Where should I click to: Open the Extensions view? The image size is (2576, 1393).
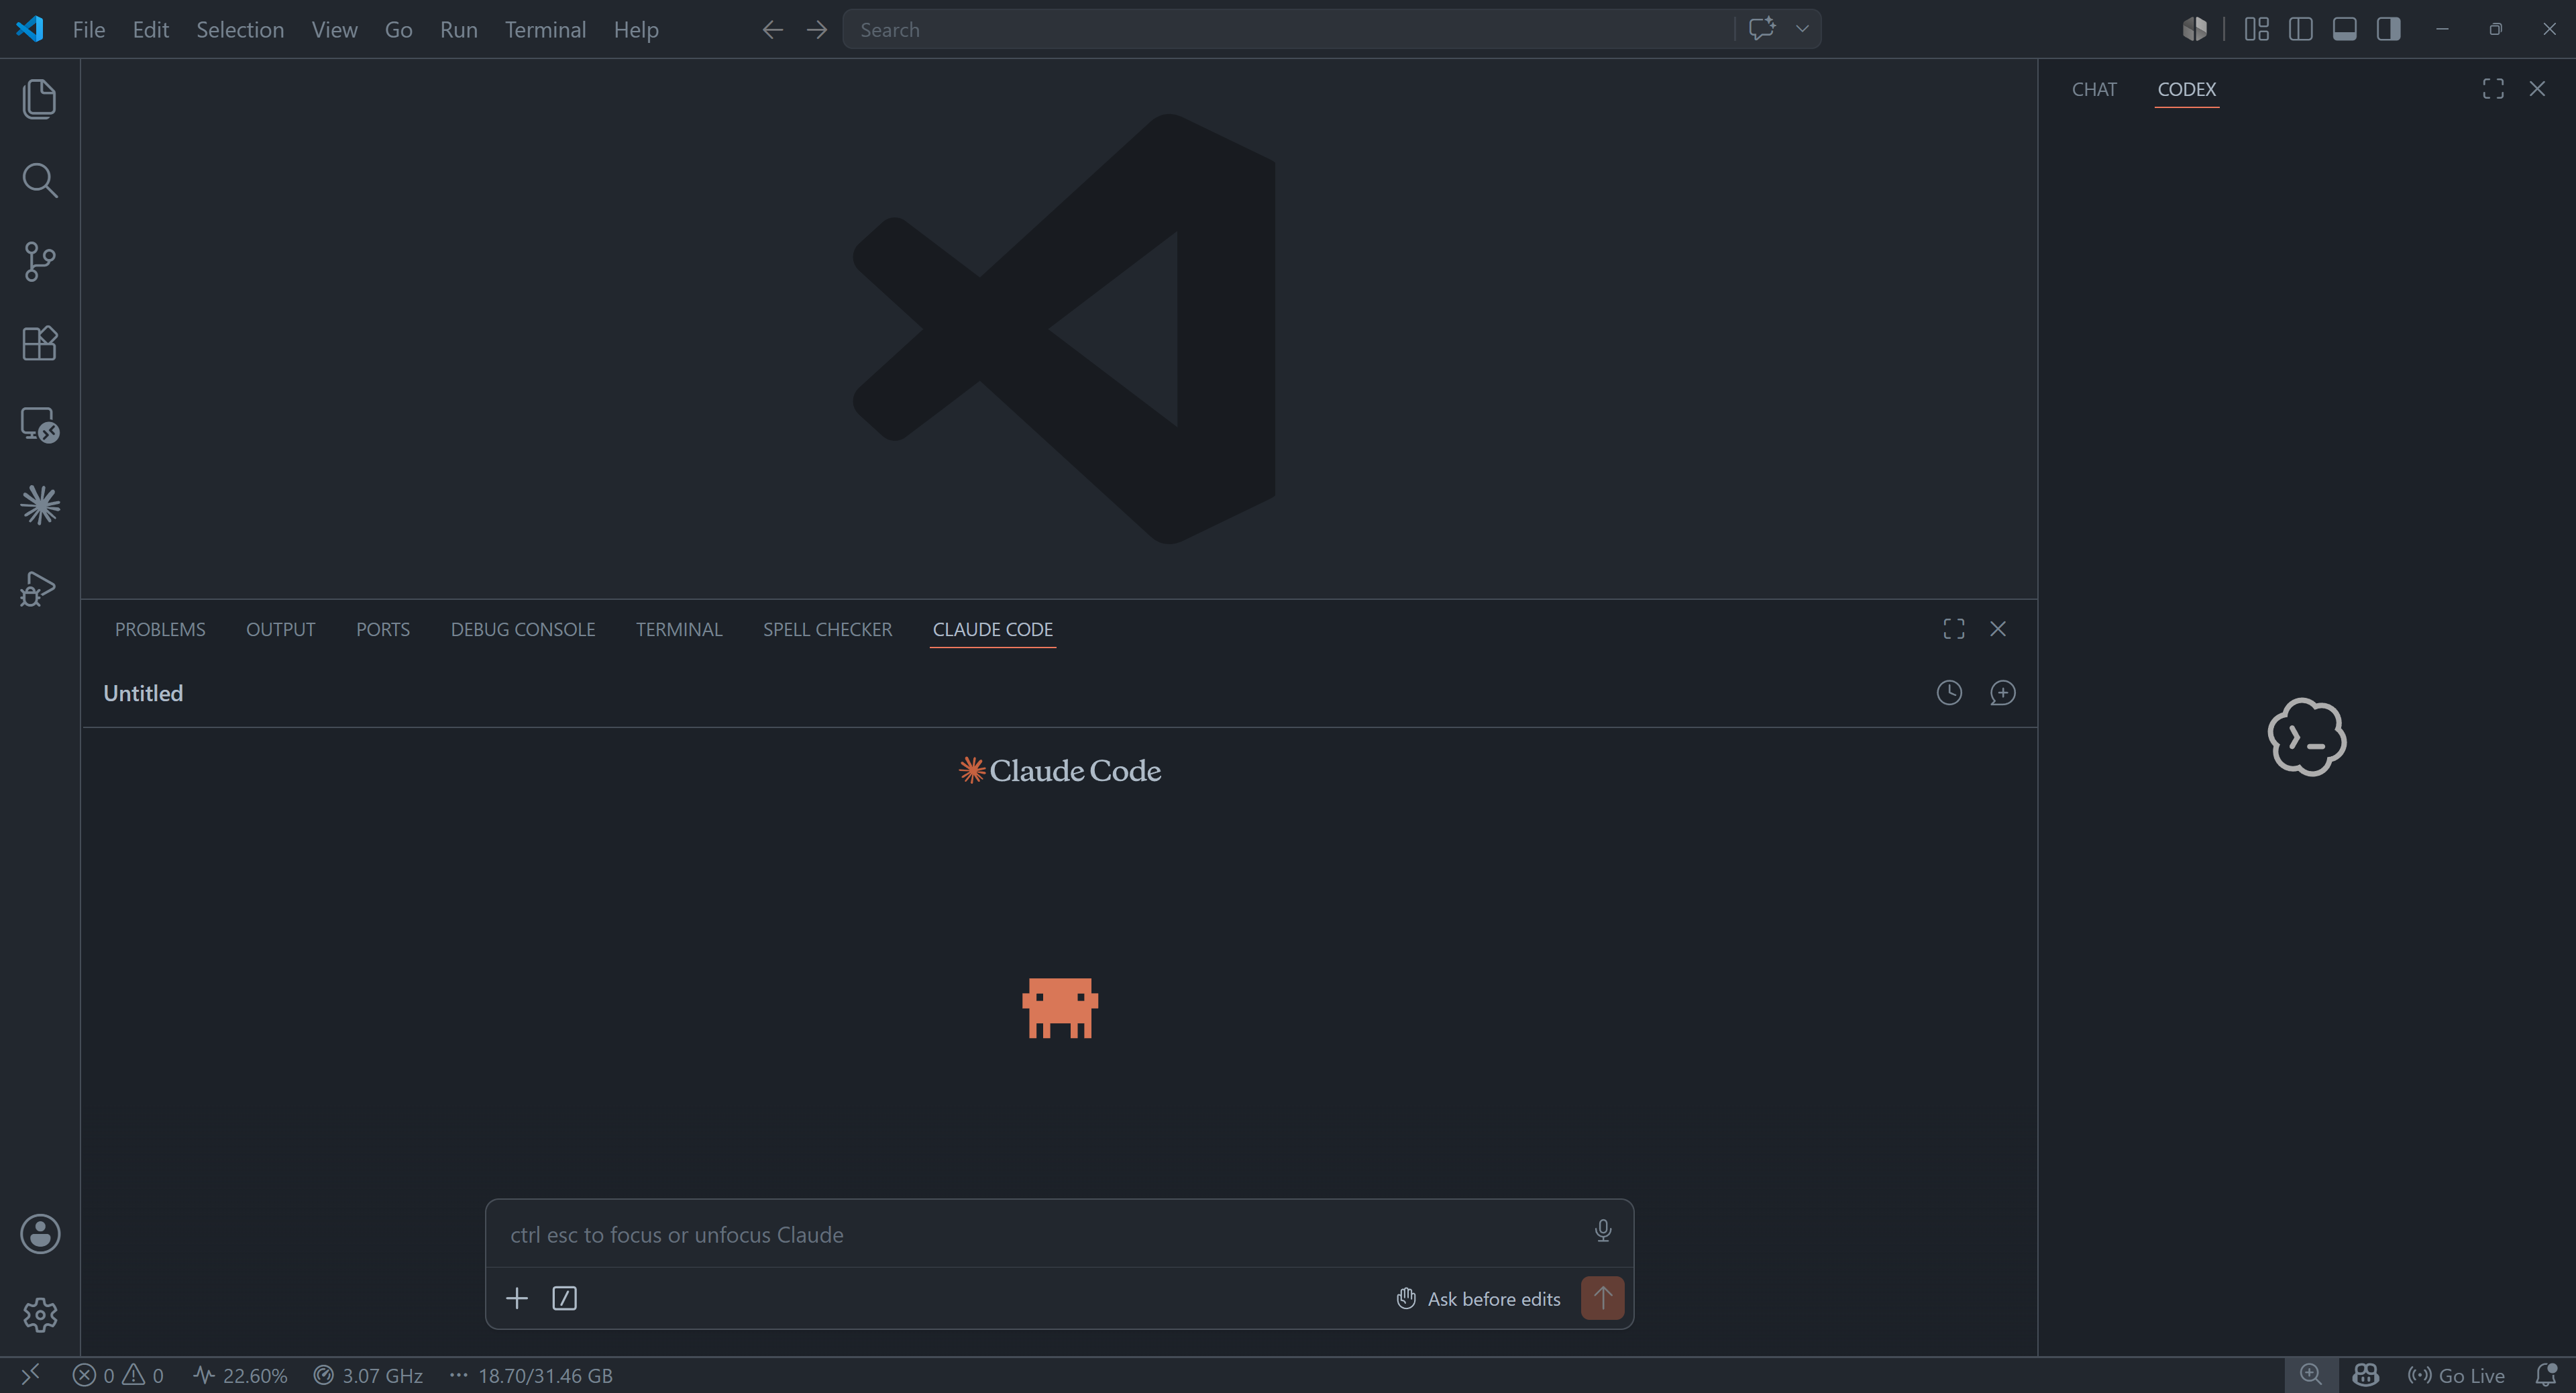(x=39, y=343)
